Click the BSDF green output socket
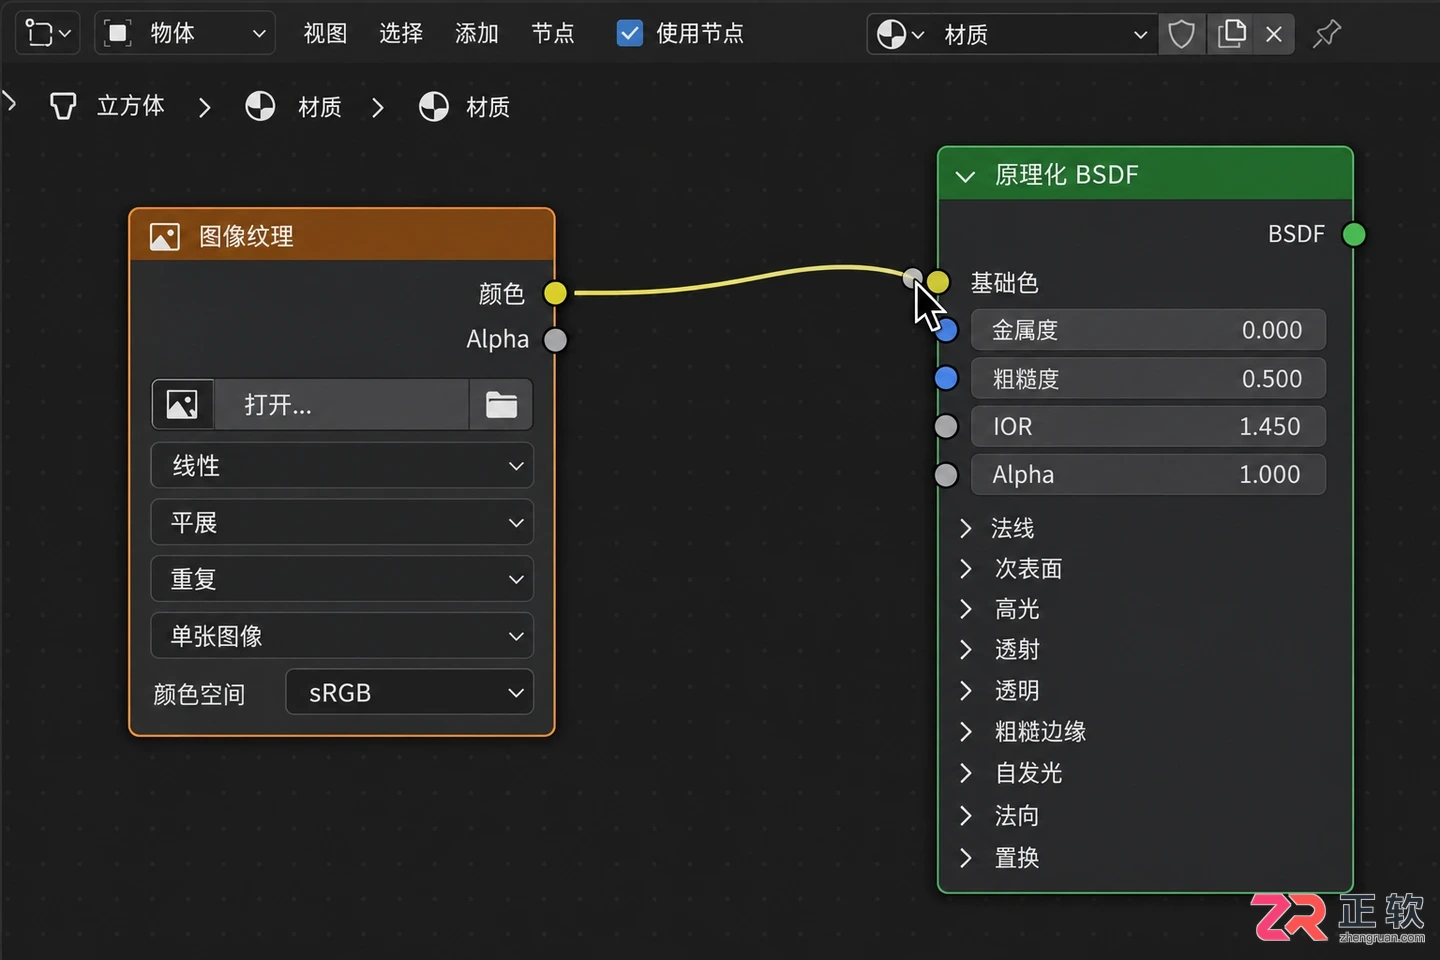This screenshot has height=960, width=1440. 1354,234
